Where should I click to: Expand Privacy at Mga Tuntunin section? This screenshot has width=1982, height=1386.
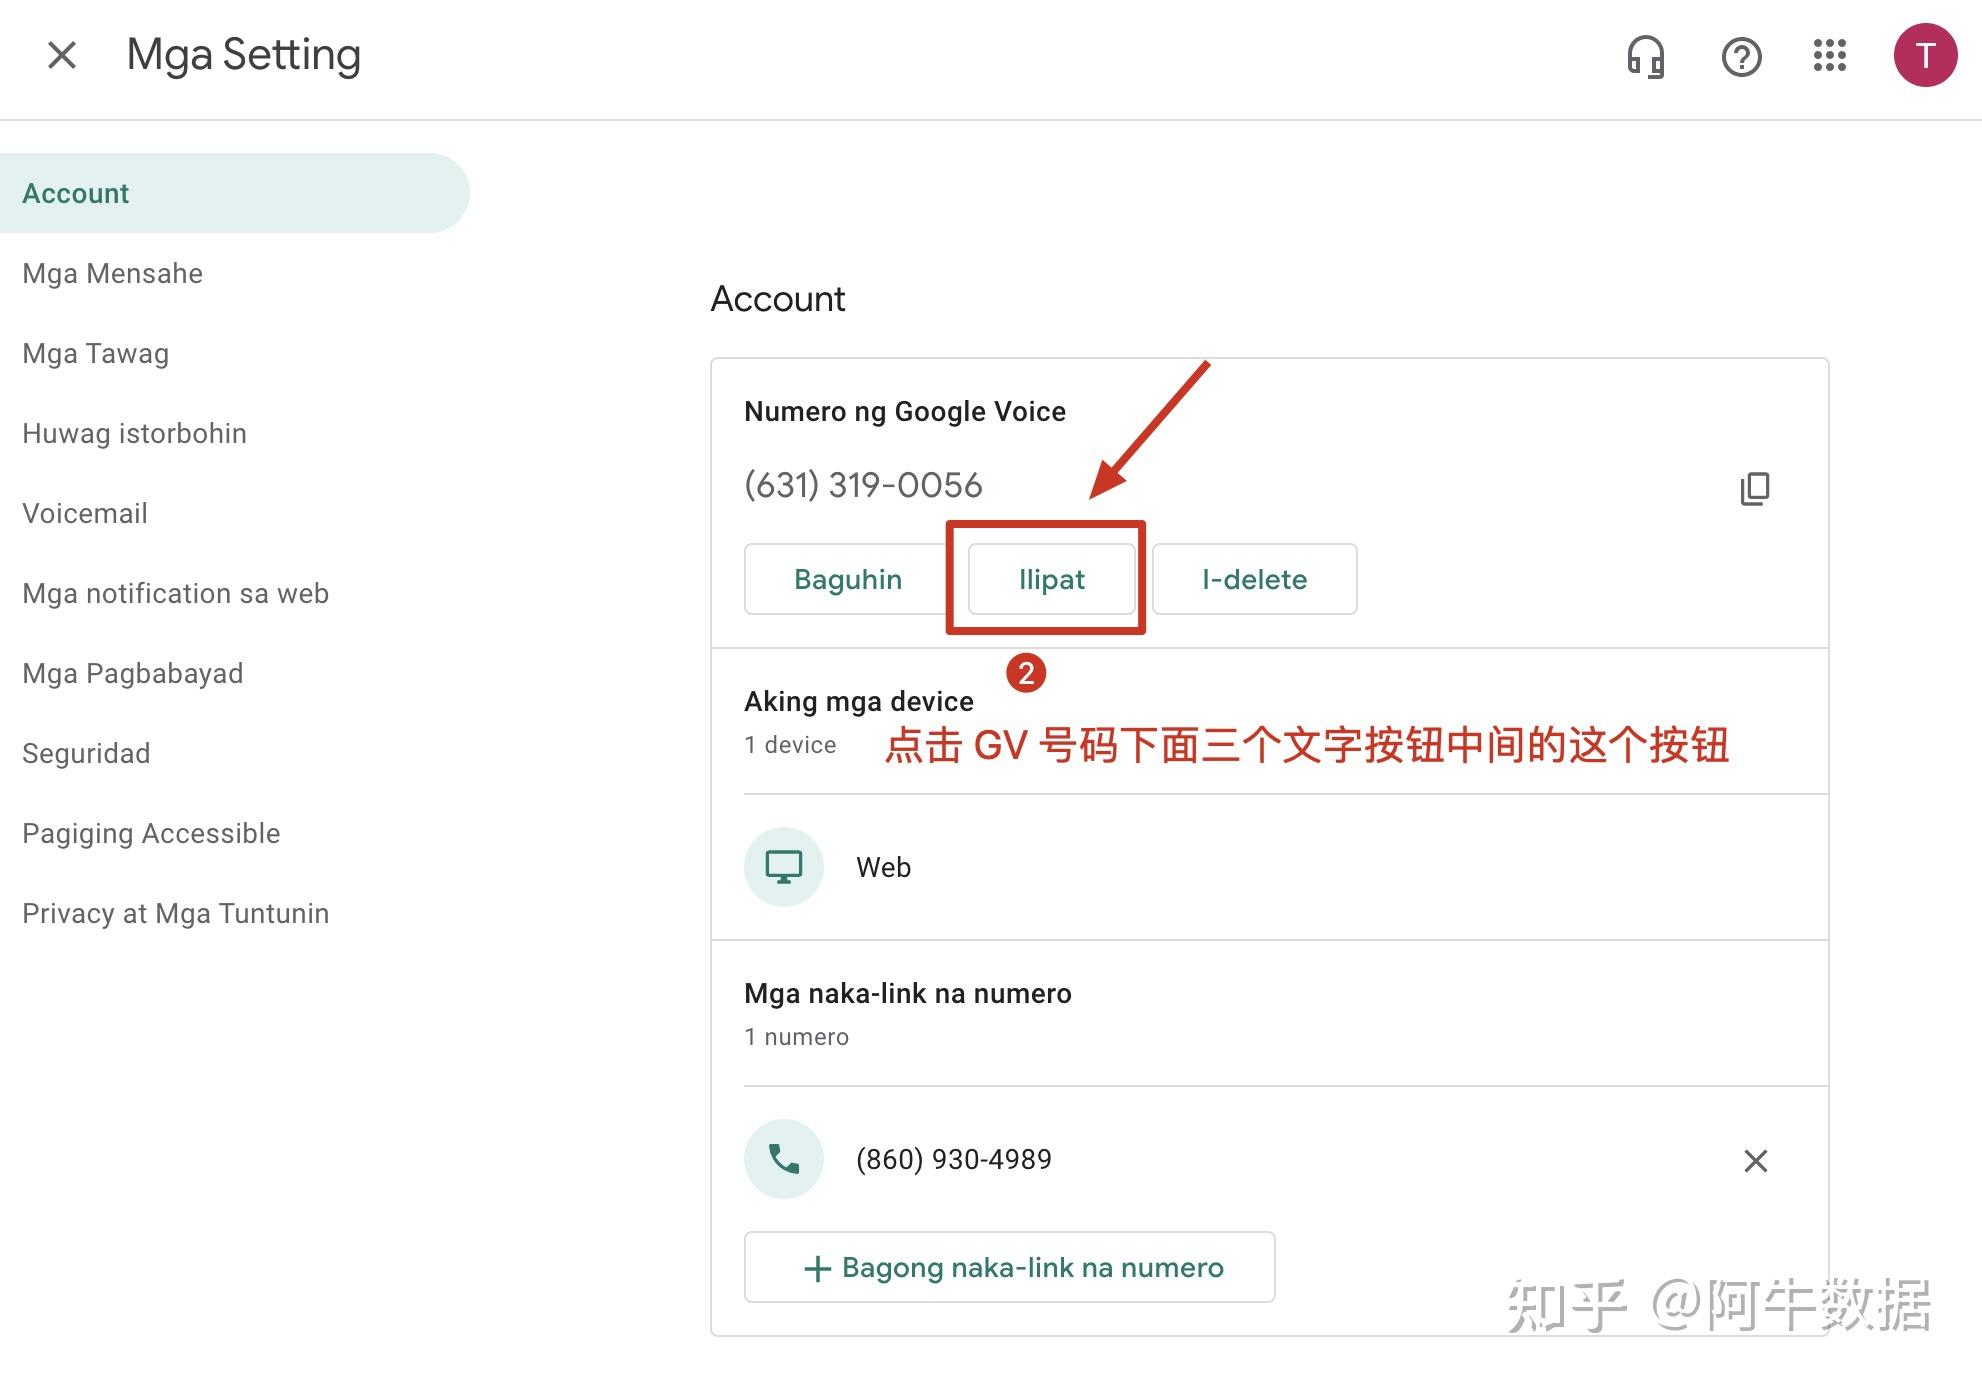click(x=176, y=911)
